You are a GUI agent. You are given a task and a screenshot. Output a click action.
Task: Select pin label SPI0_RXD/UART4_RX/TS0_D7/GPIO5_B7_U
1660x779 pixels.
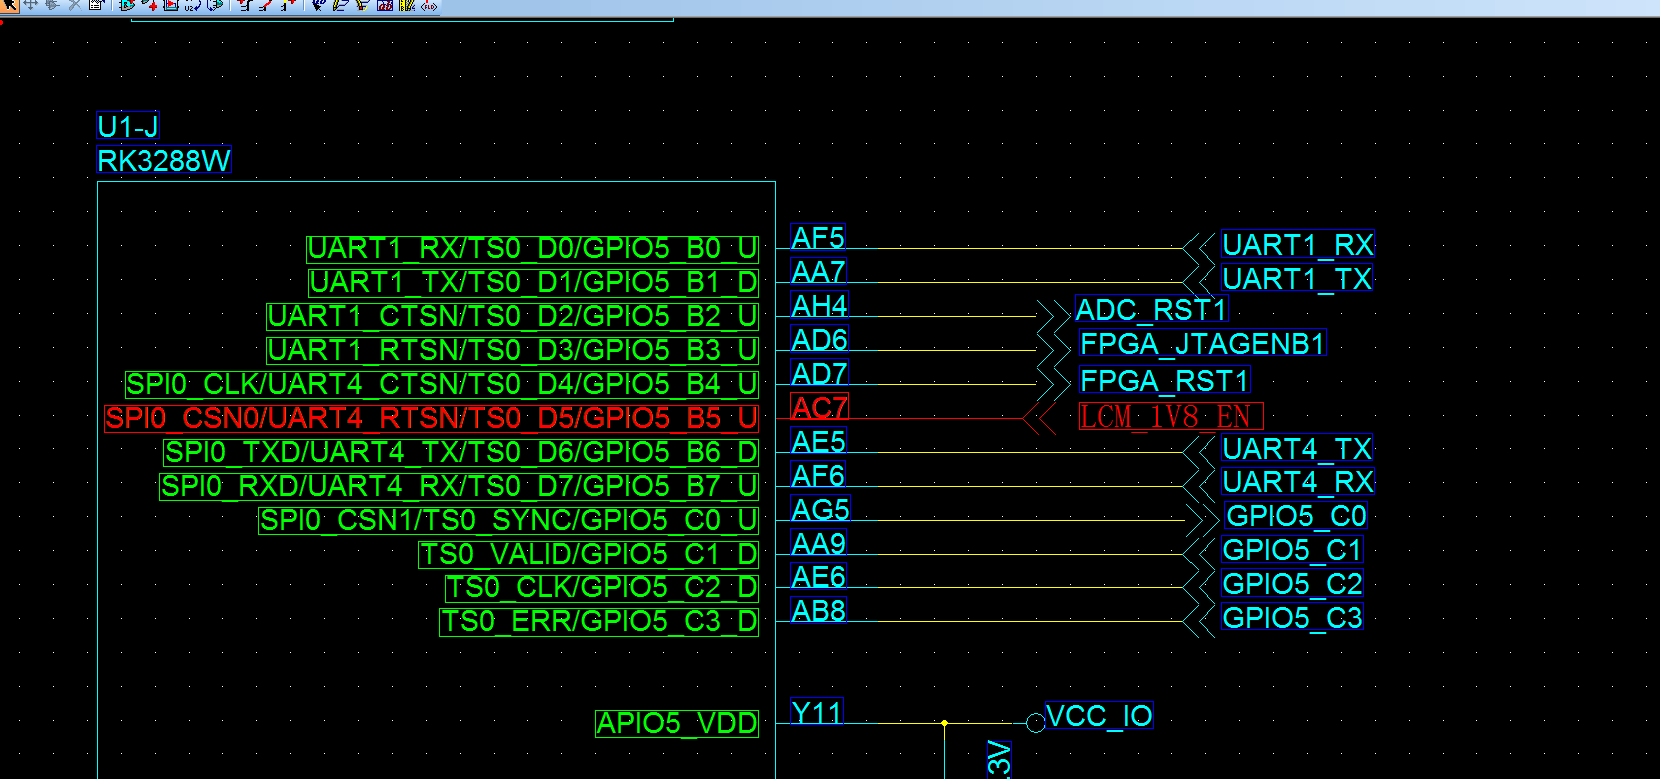coord(459,487)
